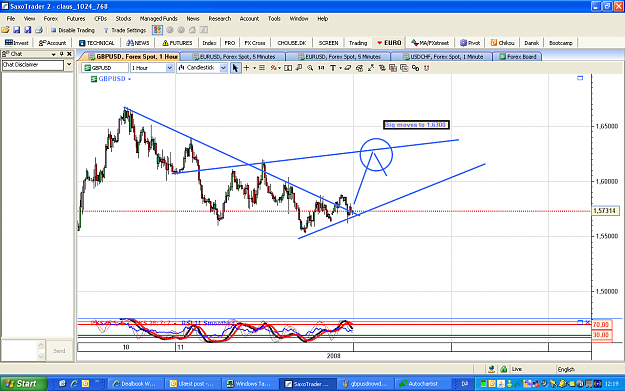Image resolution: width=625 pixels, height=391 pixels.
Task: Open Autochartist taskbar item
Action: (423, 384)
